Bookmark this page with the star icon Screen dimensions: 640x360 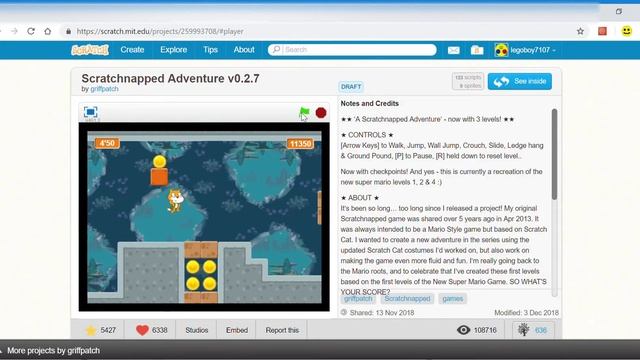click(580, 31)
